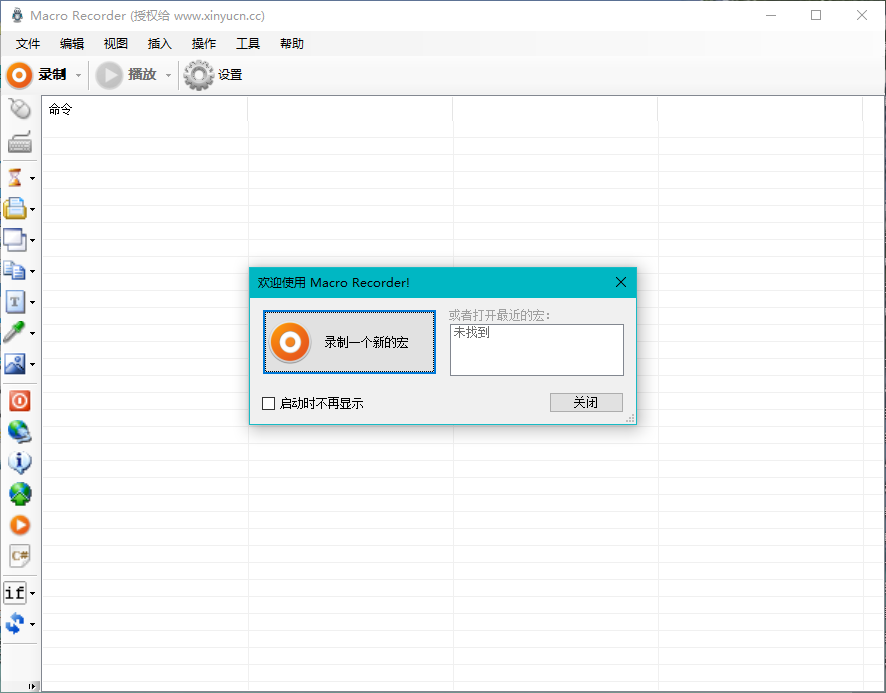Open dropdown arrow beside loop arrows icon

(32, 624)
